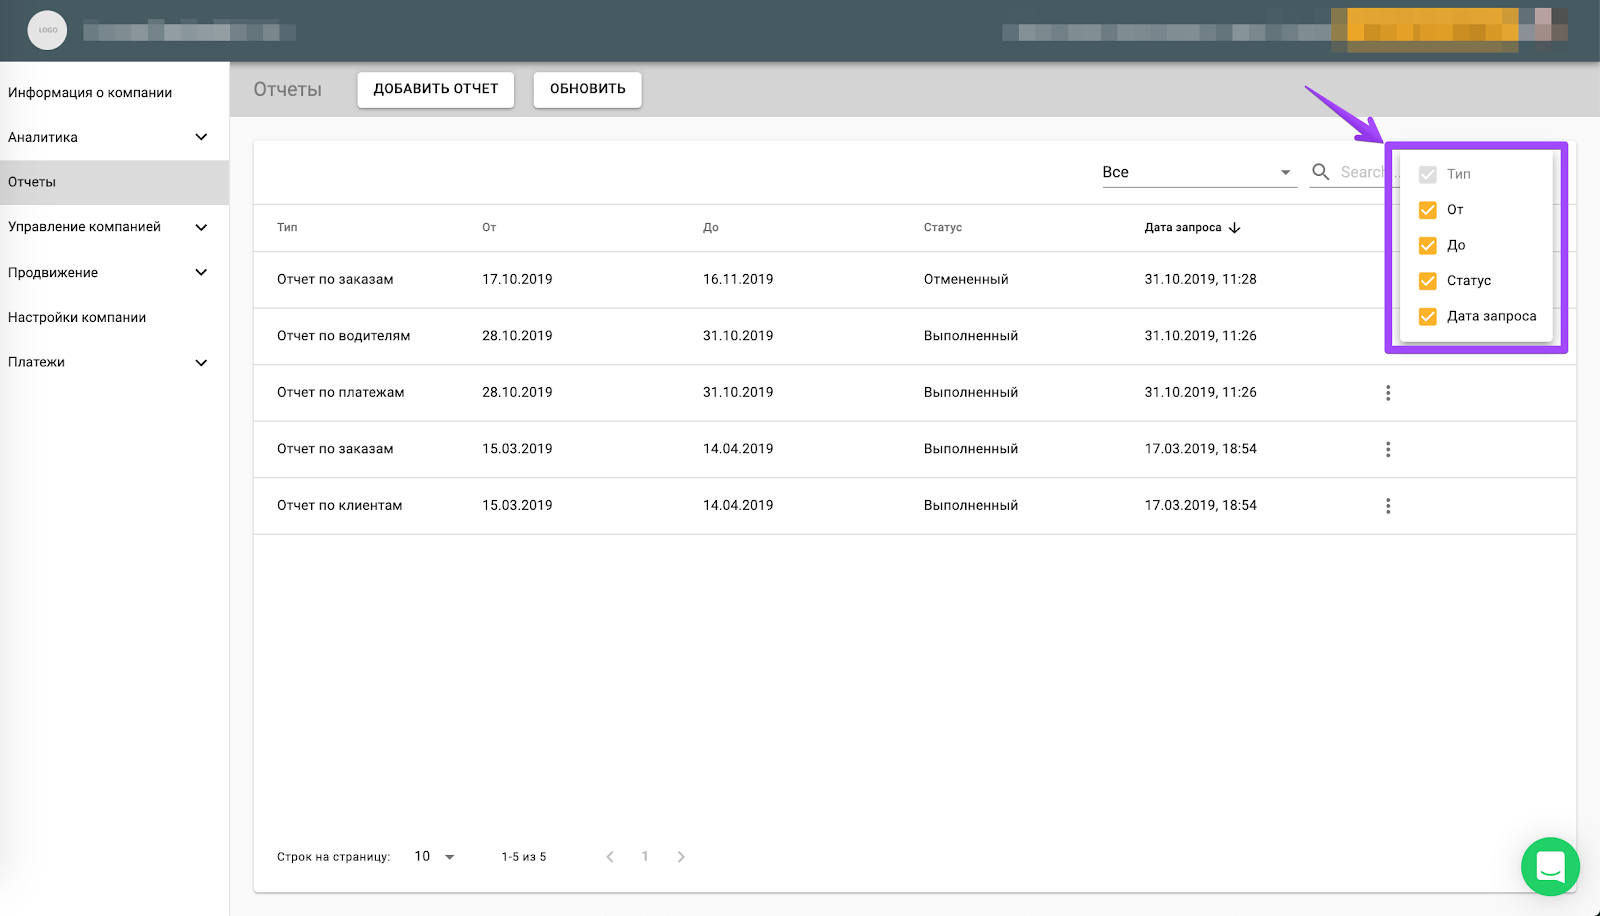Select the Отчет по водителям row
The width and height of the screenshot is (1600, 916).
tap(915, 336)
